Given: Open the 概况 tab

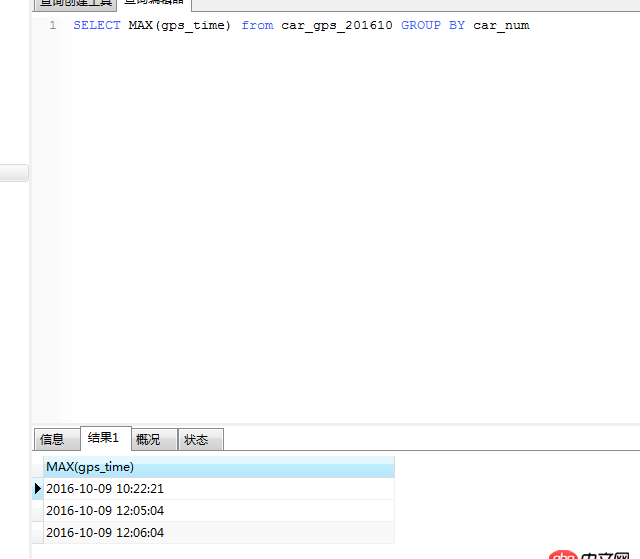Looking at the screenshot, I should 154,439.
